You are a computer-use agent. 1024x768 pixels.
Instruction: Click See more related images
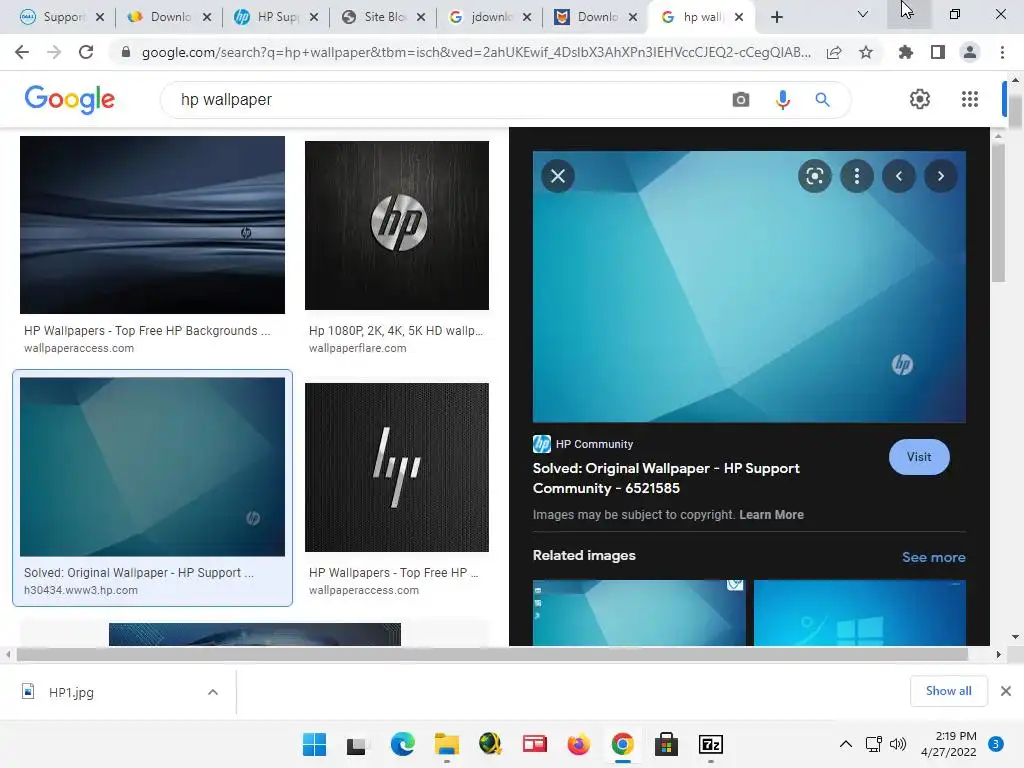click(x=934, y=557)
